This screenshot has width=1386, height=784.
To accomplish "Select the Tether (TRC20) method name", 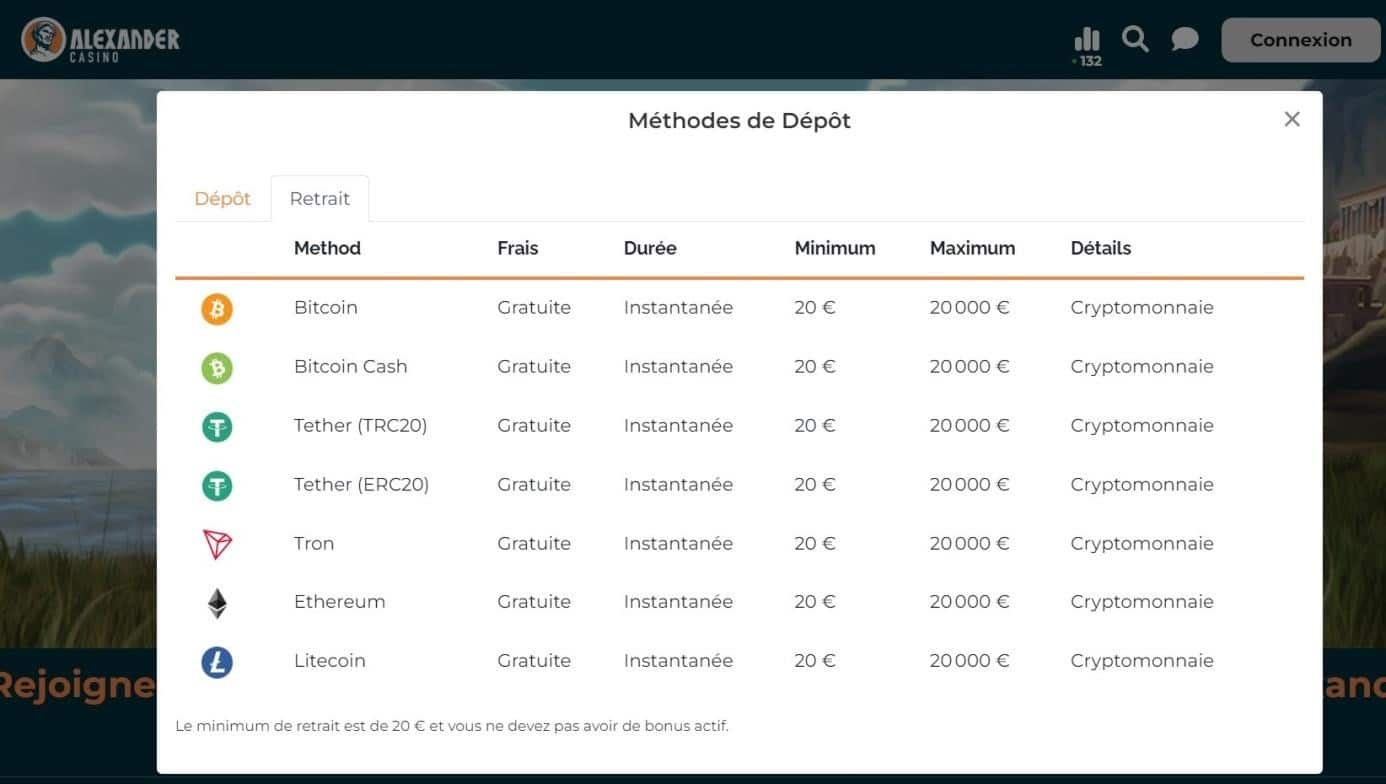I will [x=361, y=425].
